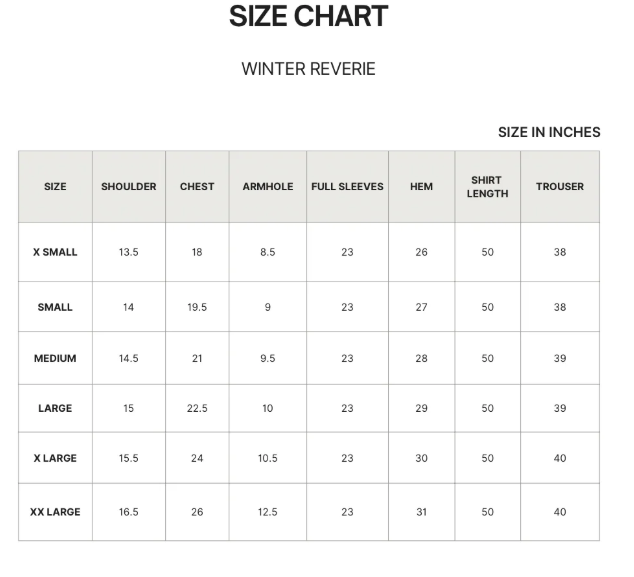Screen dimensions: 634x577
Task: Click the 22.5 chest value for LARGE
Action: pos(197,408)
